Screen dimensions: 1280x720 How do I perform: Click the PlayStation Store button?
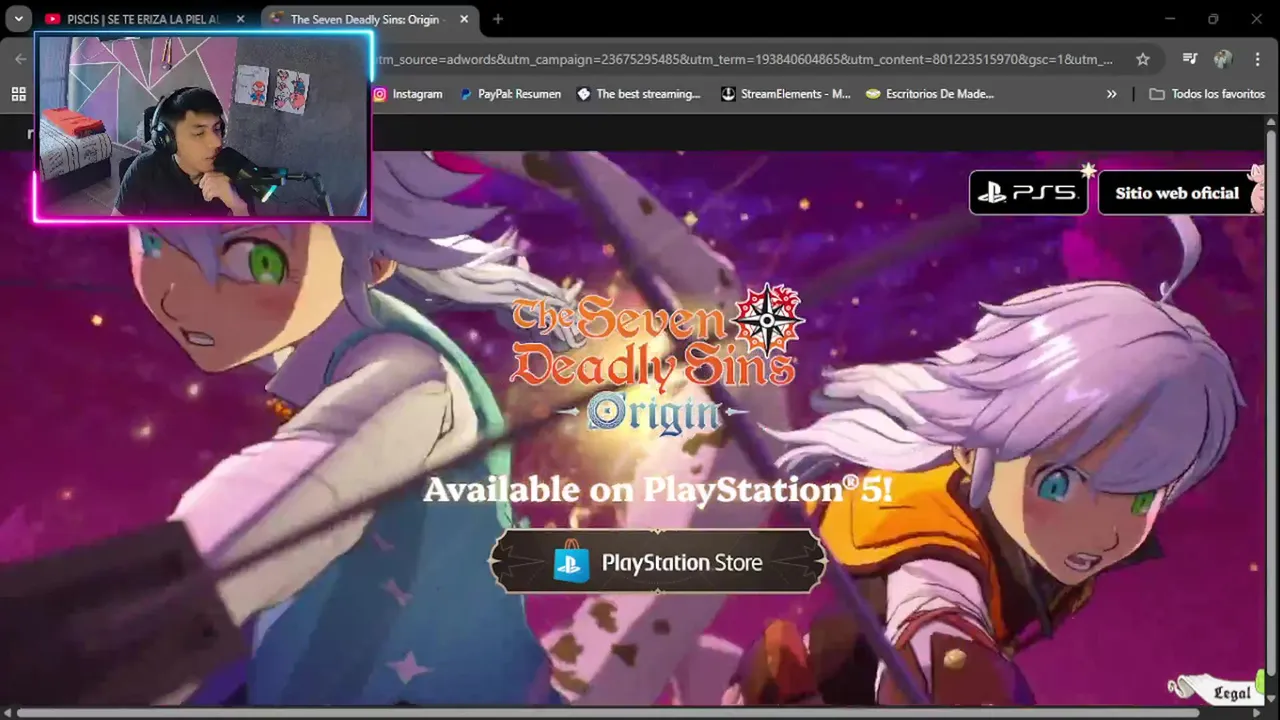tap(658, 562)
